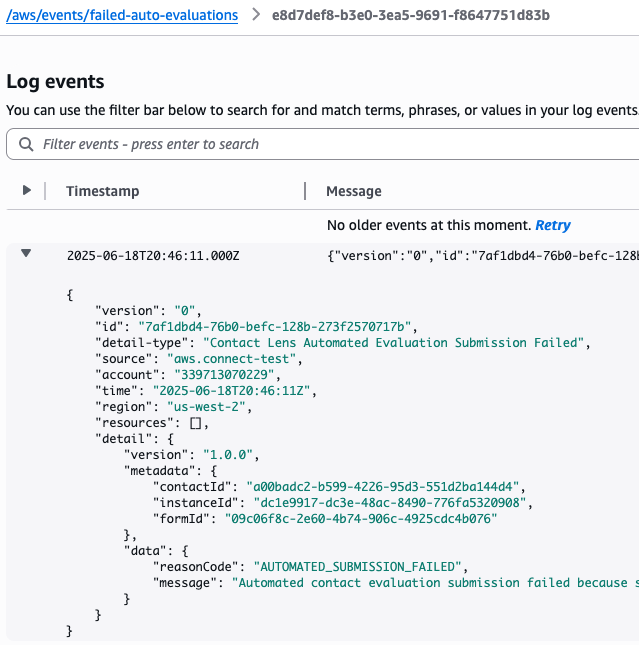
Task: Click the magnifier icon in filter bar
Action: pos(25,144)
